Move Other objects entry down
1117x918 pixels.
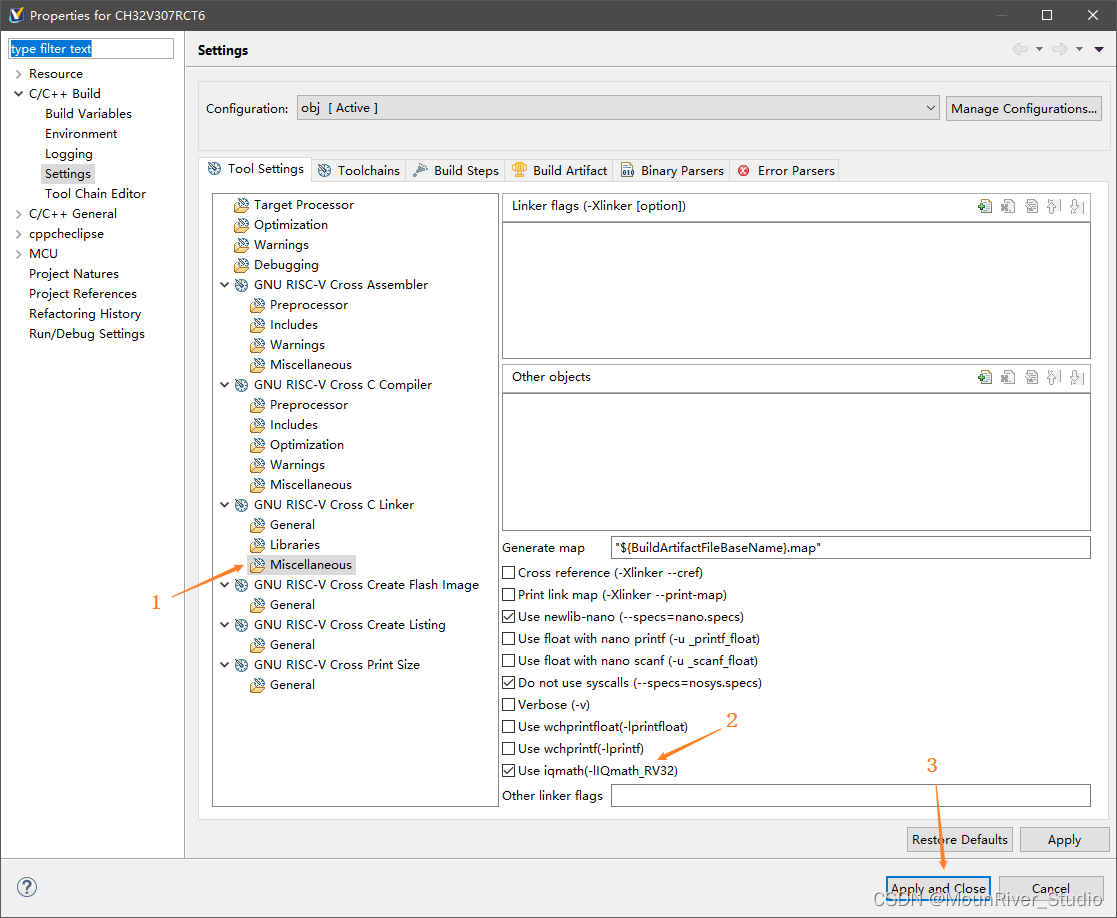tap(1077, 377)
